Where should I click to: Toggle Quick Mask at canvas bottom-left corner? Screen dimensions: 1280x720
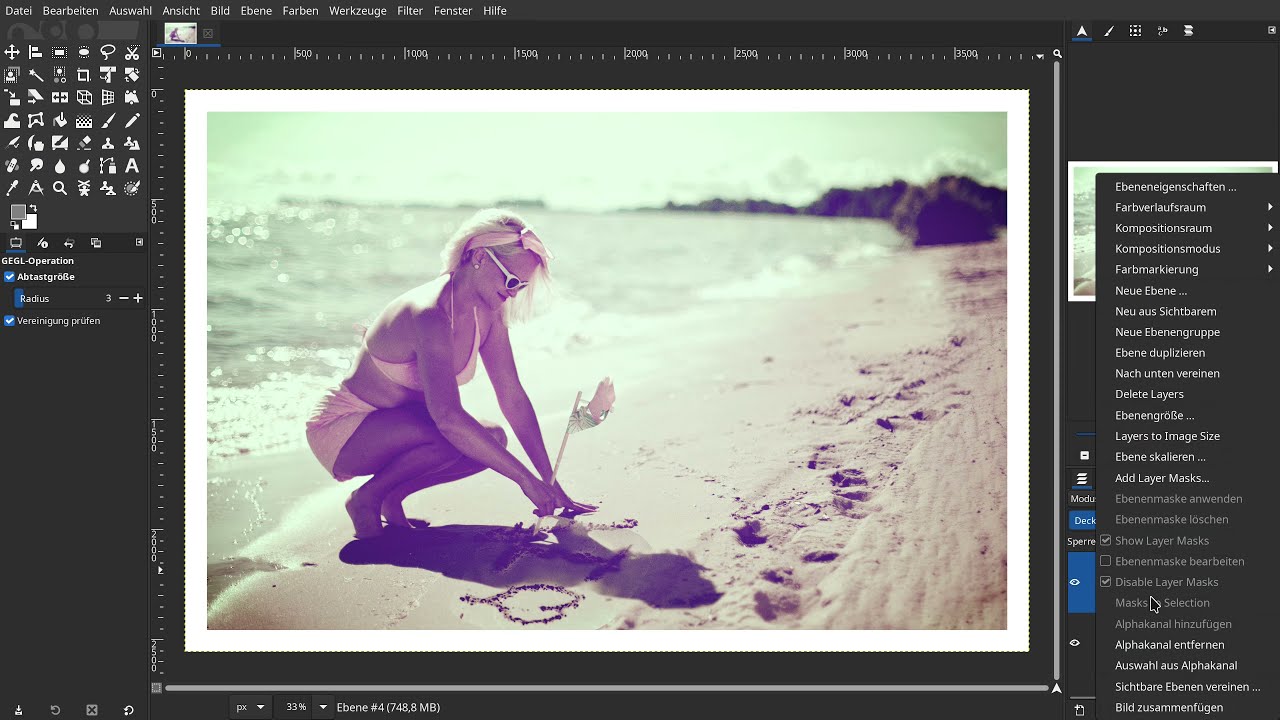coord(156,688)
